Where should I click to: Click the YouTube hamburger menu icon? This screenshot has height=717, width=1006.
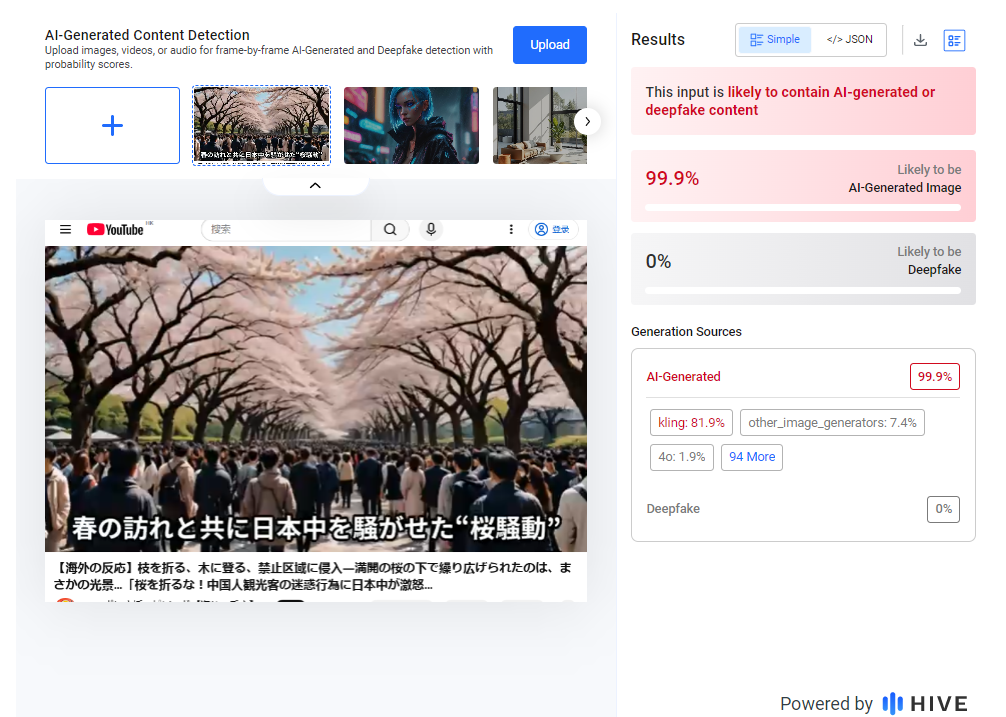tap(65, 229)
